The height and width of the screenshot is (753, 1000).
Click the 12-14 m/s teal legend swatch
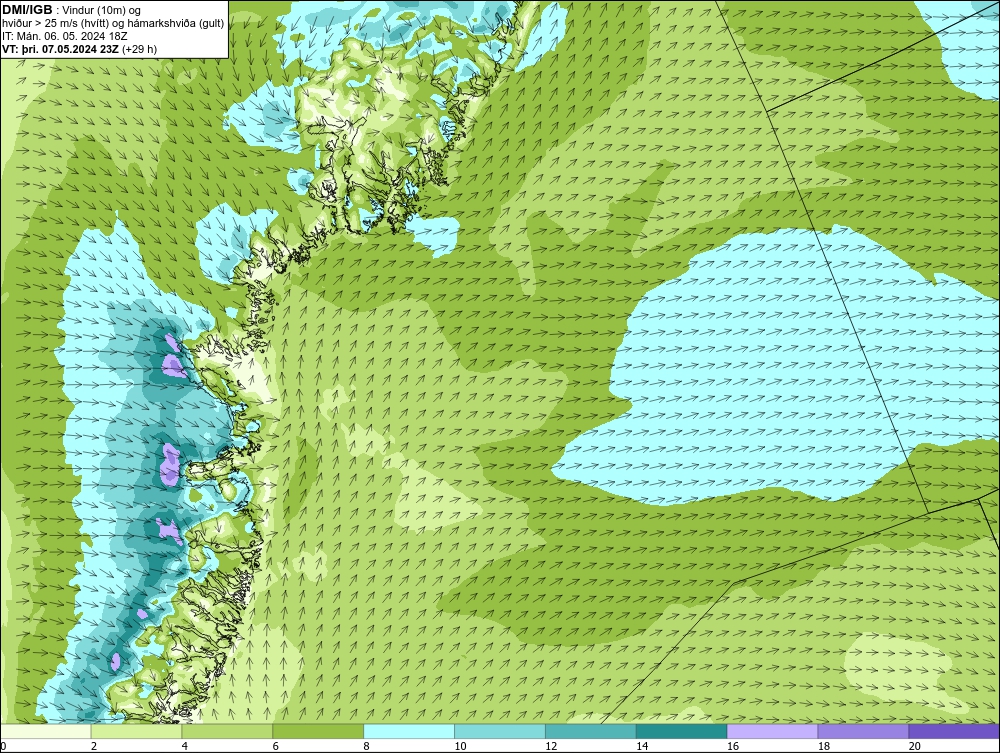pos(591,731)
